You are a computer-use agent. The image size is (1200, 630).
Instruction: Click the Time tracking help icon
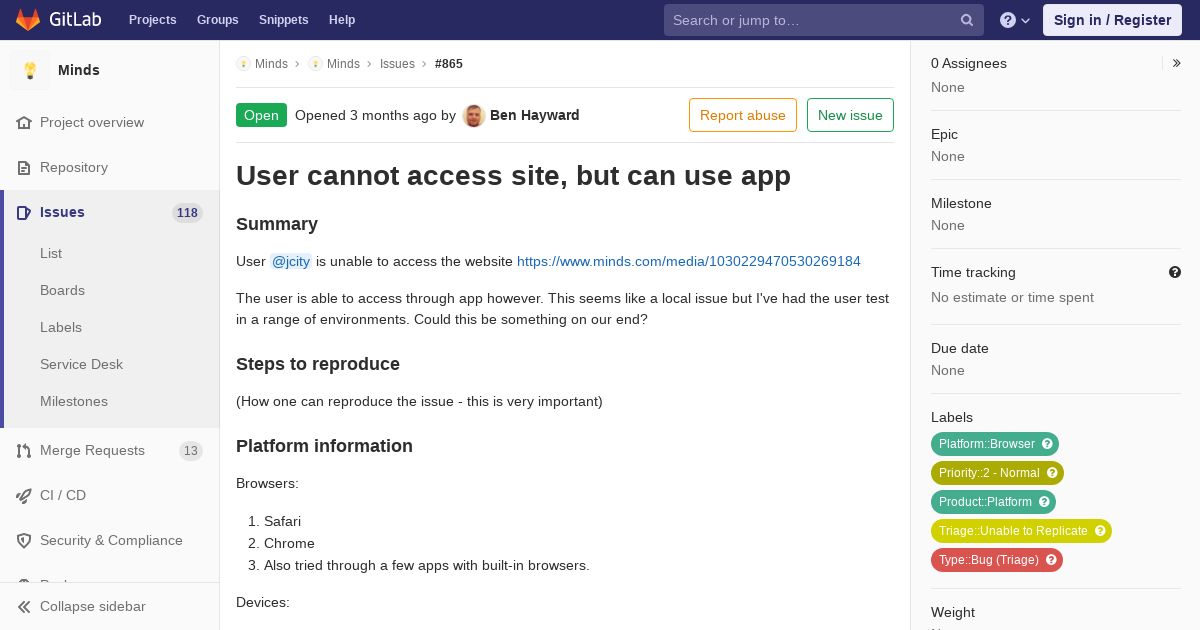click(x=1175, y=272)
